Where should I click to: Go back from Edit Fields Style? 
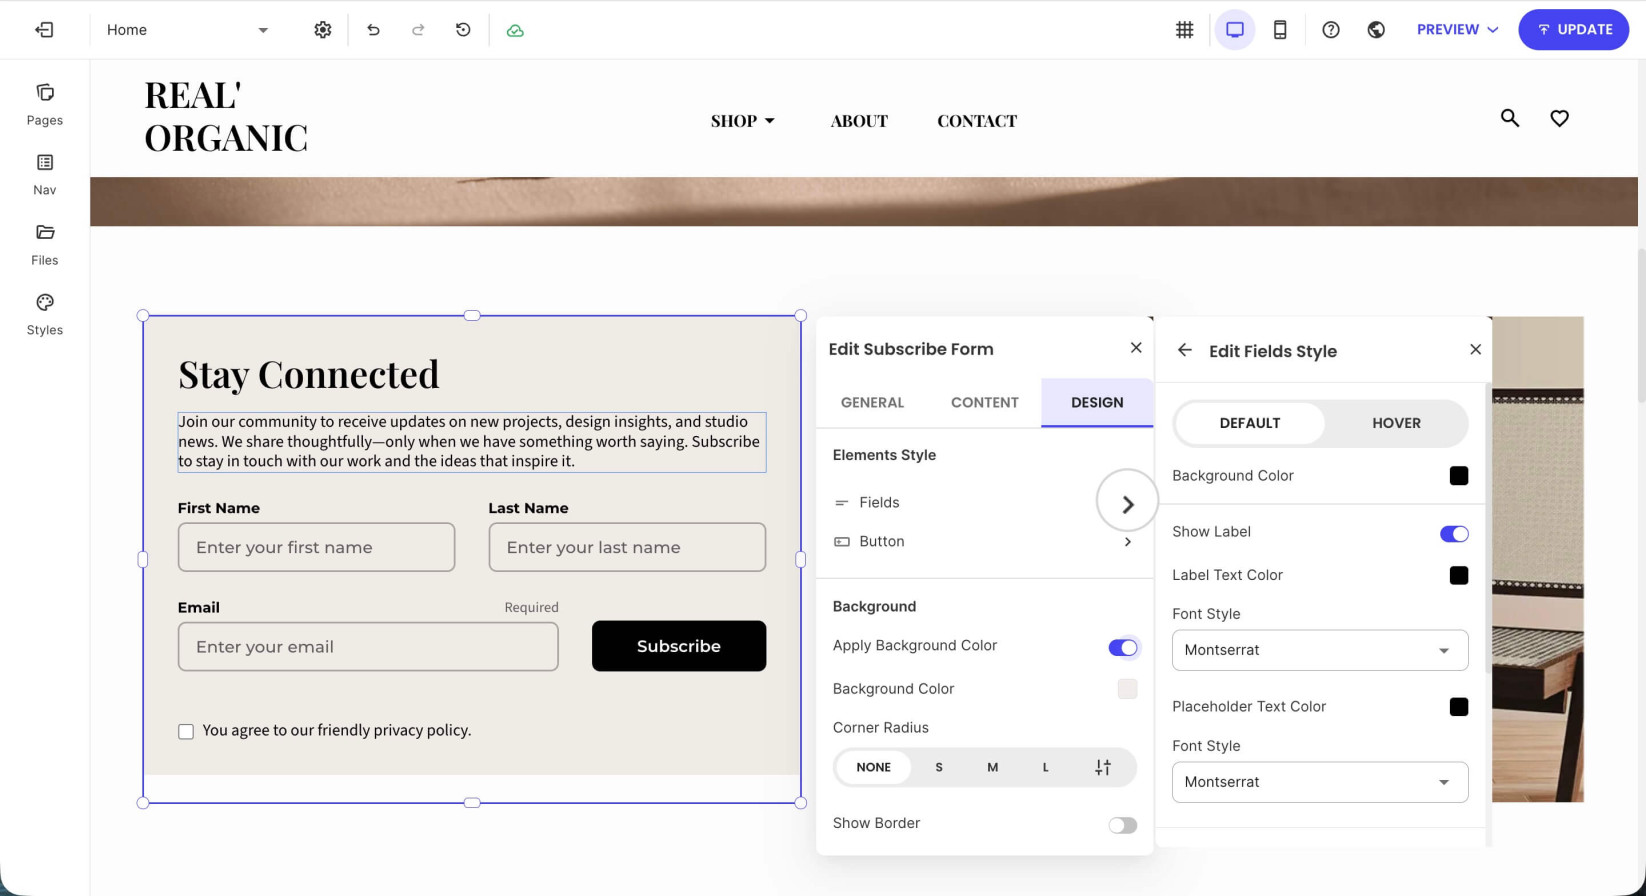[x=1185, y=349]
